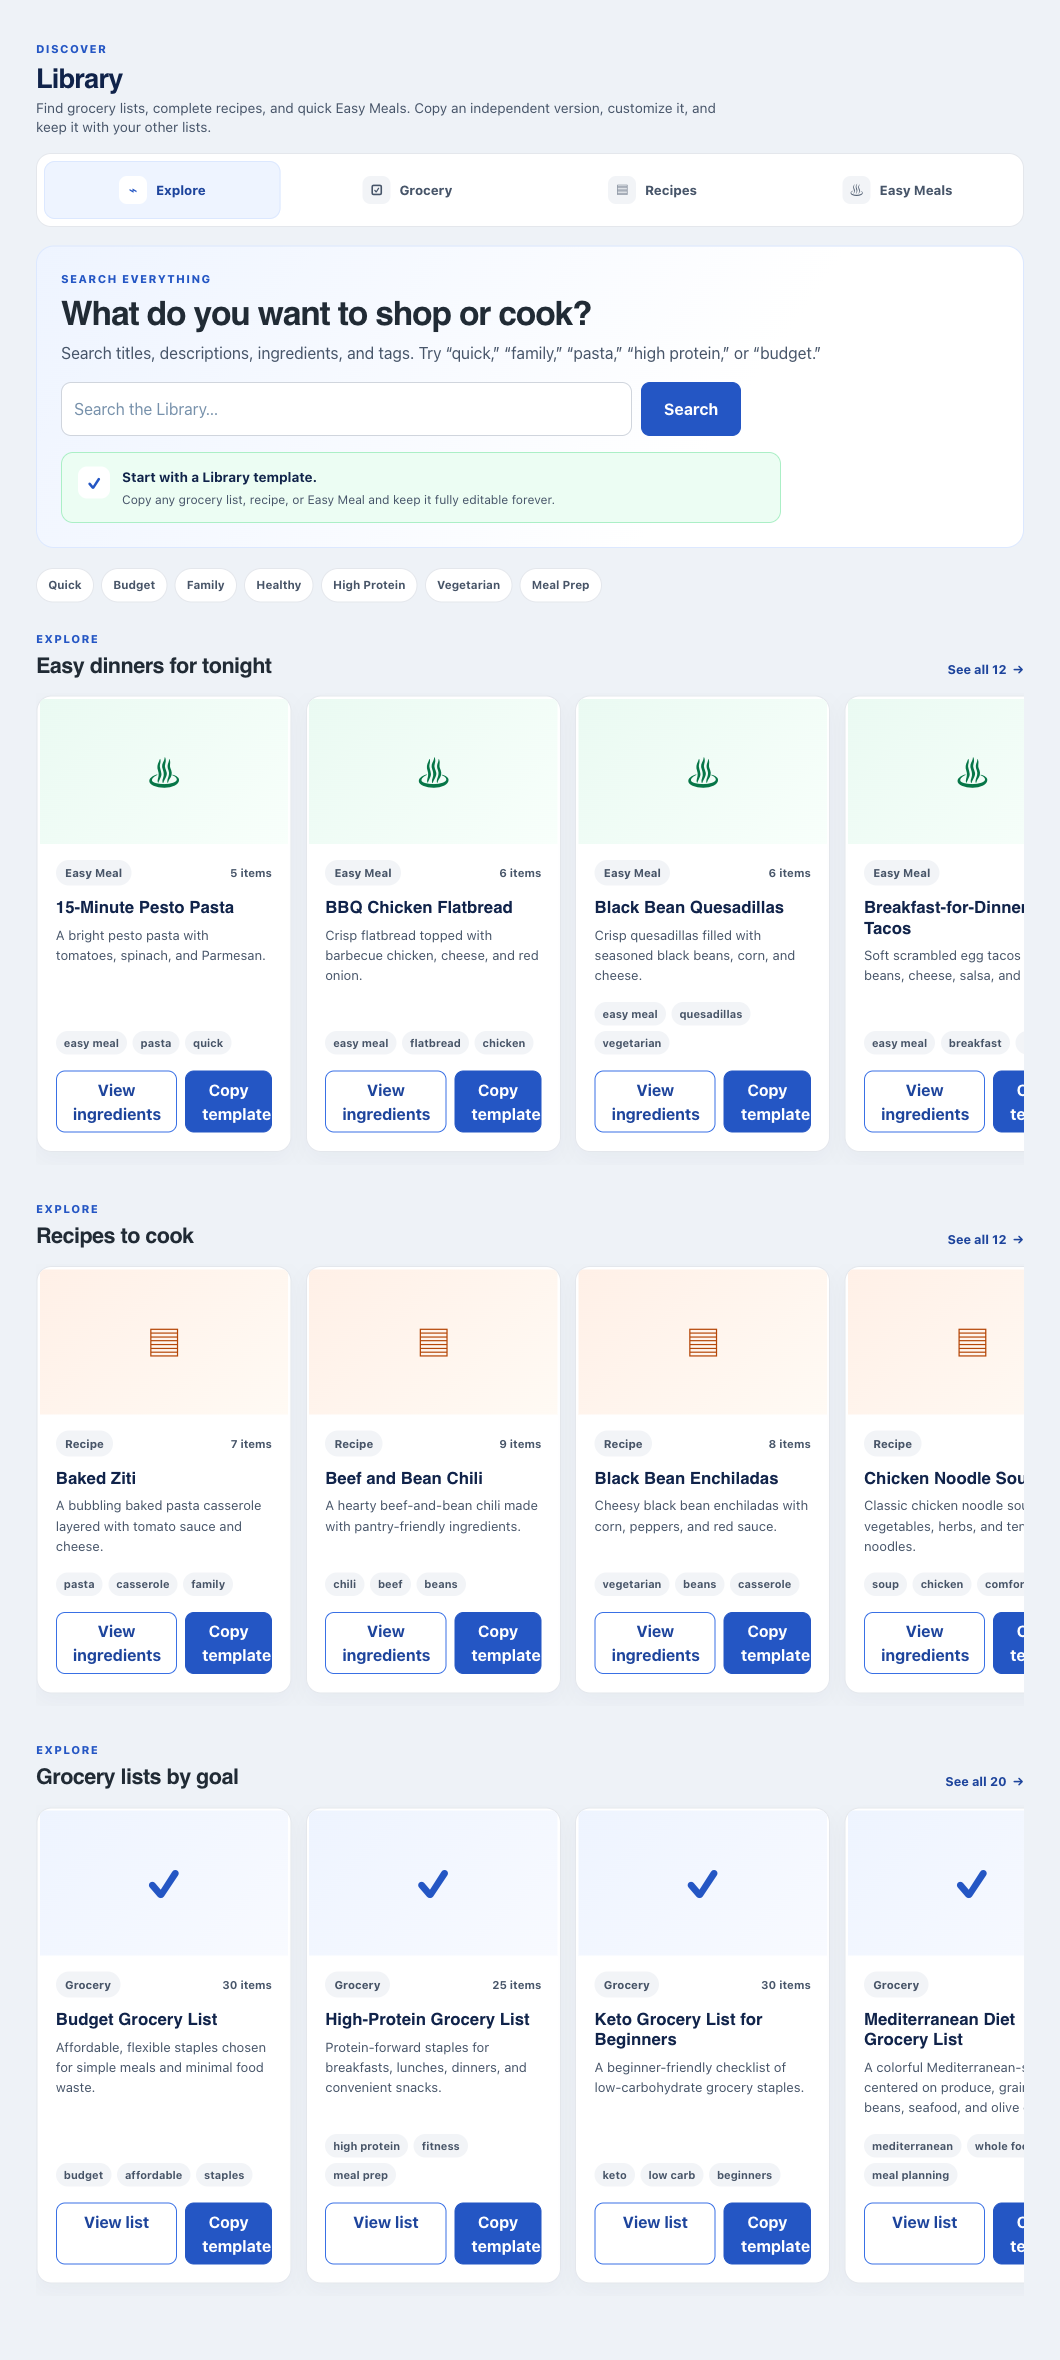Image resolution: width=1060 pixels, height=2360 pixels.
Task: Copy template for Beef and Bean Chili
Action: [498, 1643]
